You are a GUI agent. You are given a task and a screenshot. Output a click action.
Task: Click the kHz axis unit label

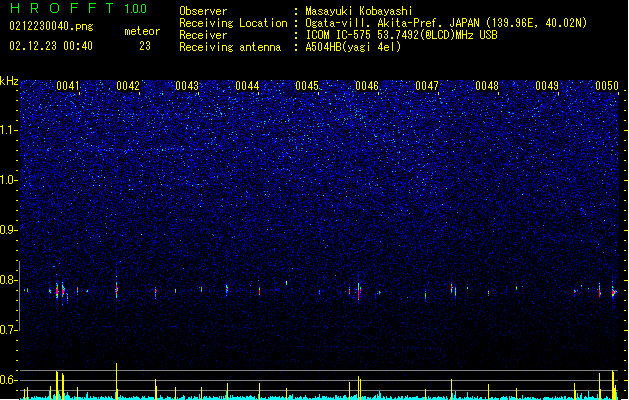(9, 81)
